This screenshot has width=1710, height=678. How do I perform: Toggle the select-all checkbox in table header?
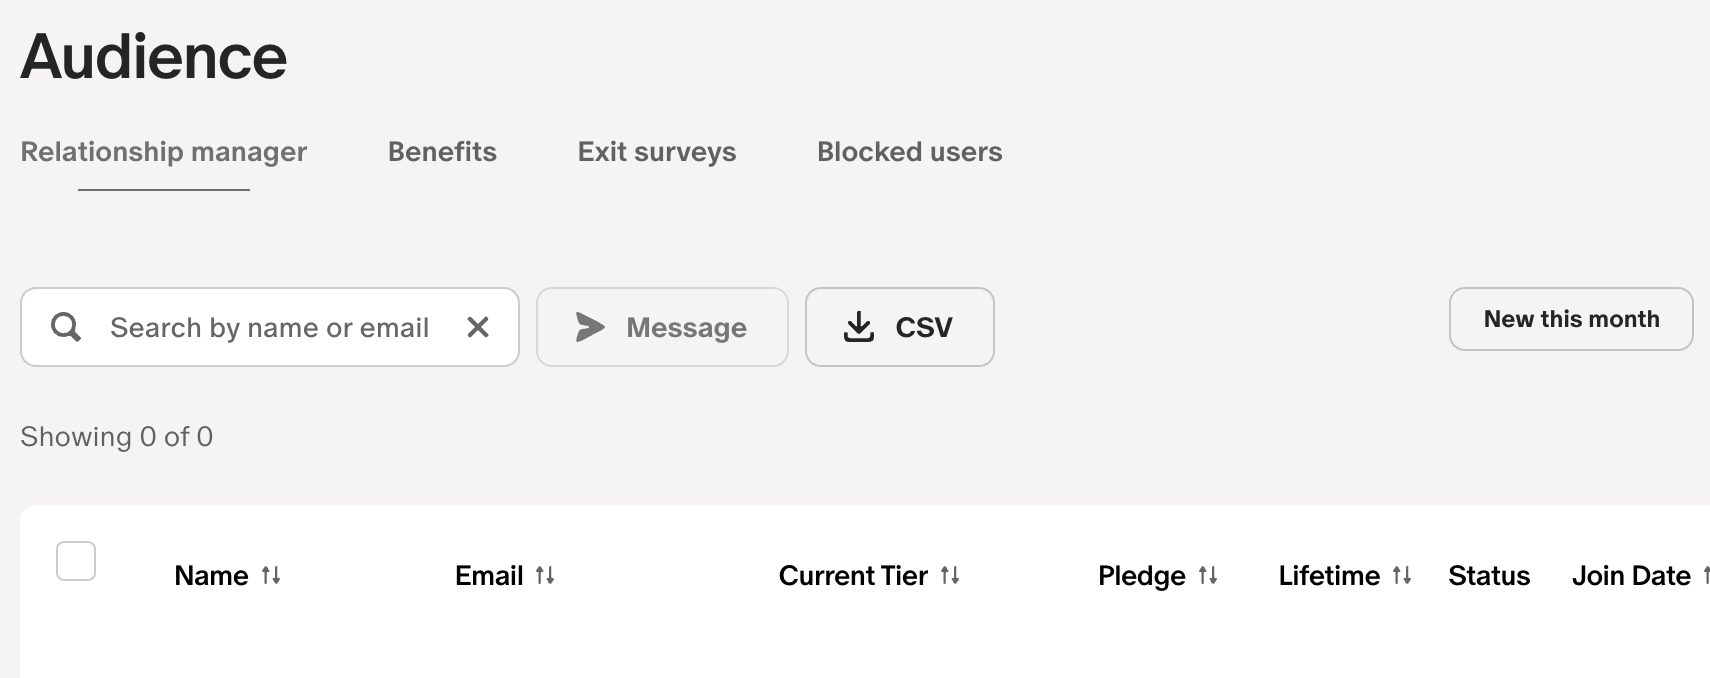(76, 561)
